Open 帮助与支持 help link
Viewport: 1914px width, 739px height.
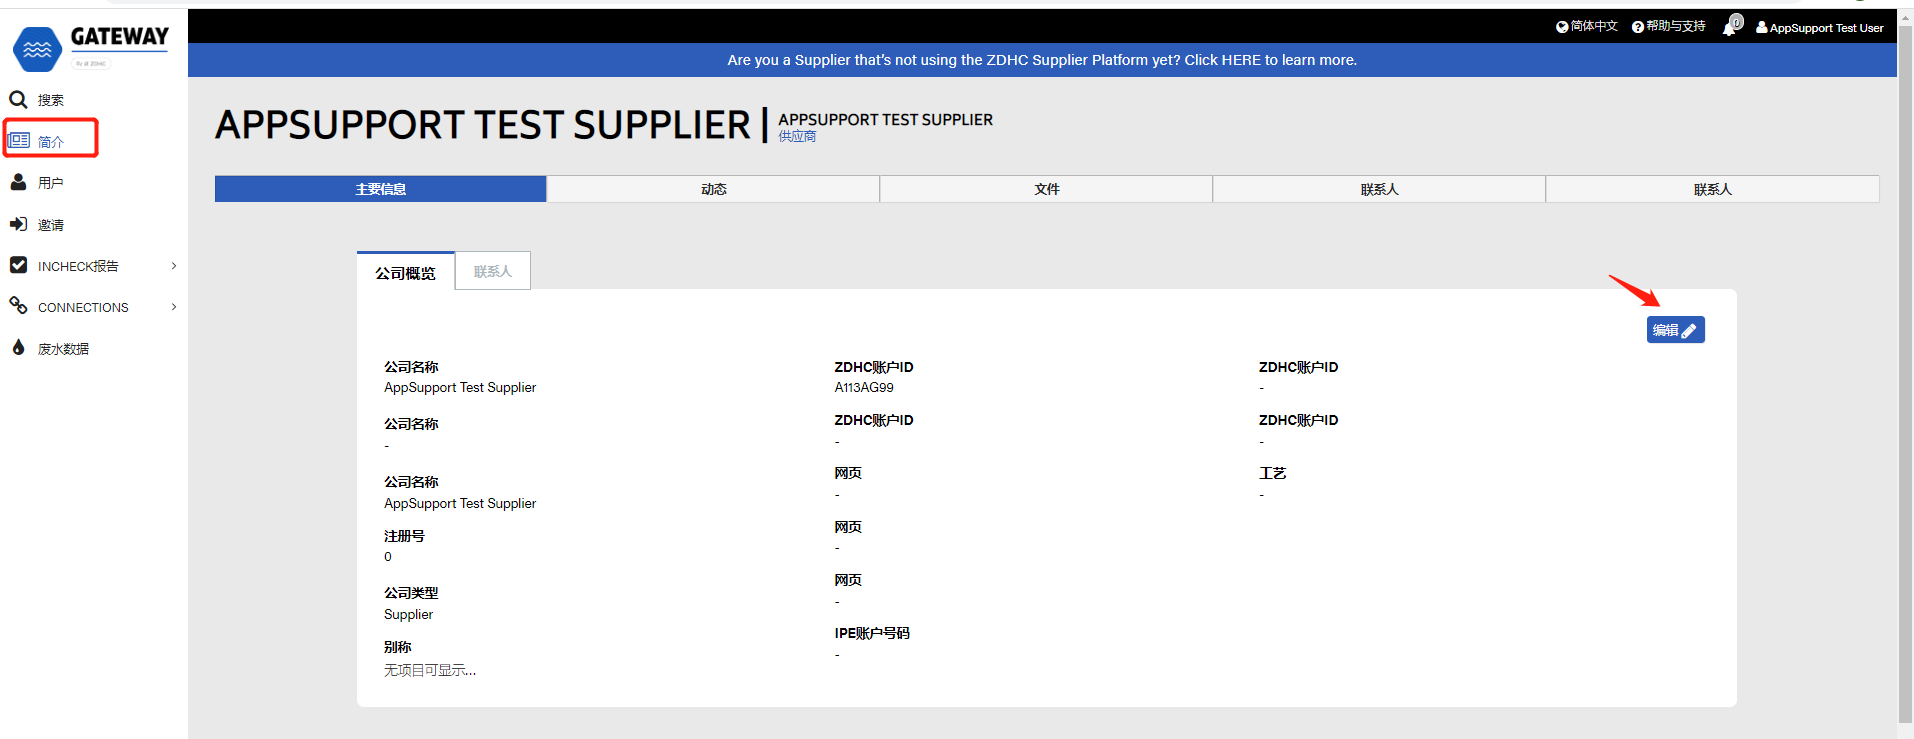click(1668, 27)
